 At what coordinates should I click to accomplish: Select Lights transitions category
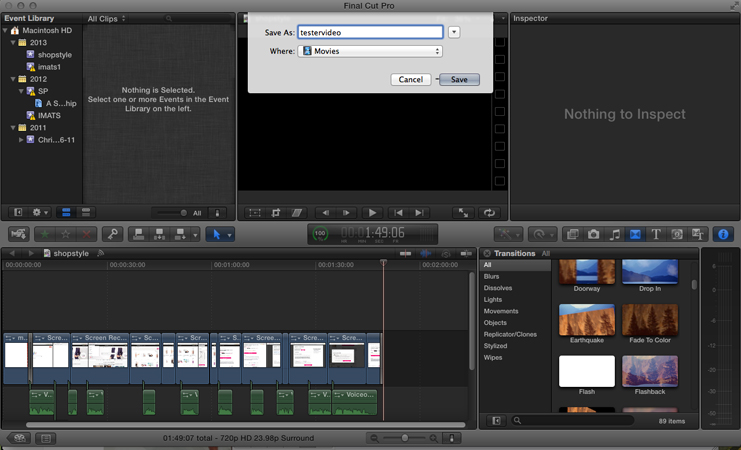click(x=493, y=300)
